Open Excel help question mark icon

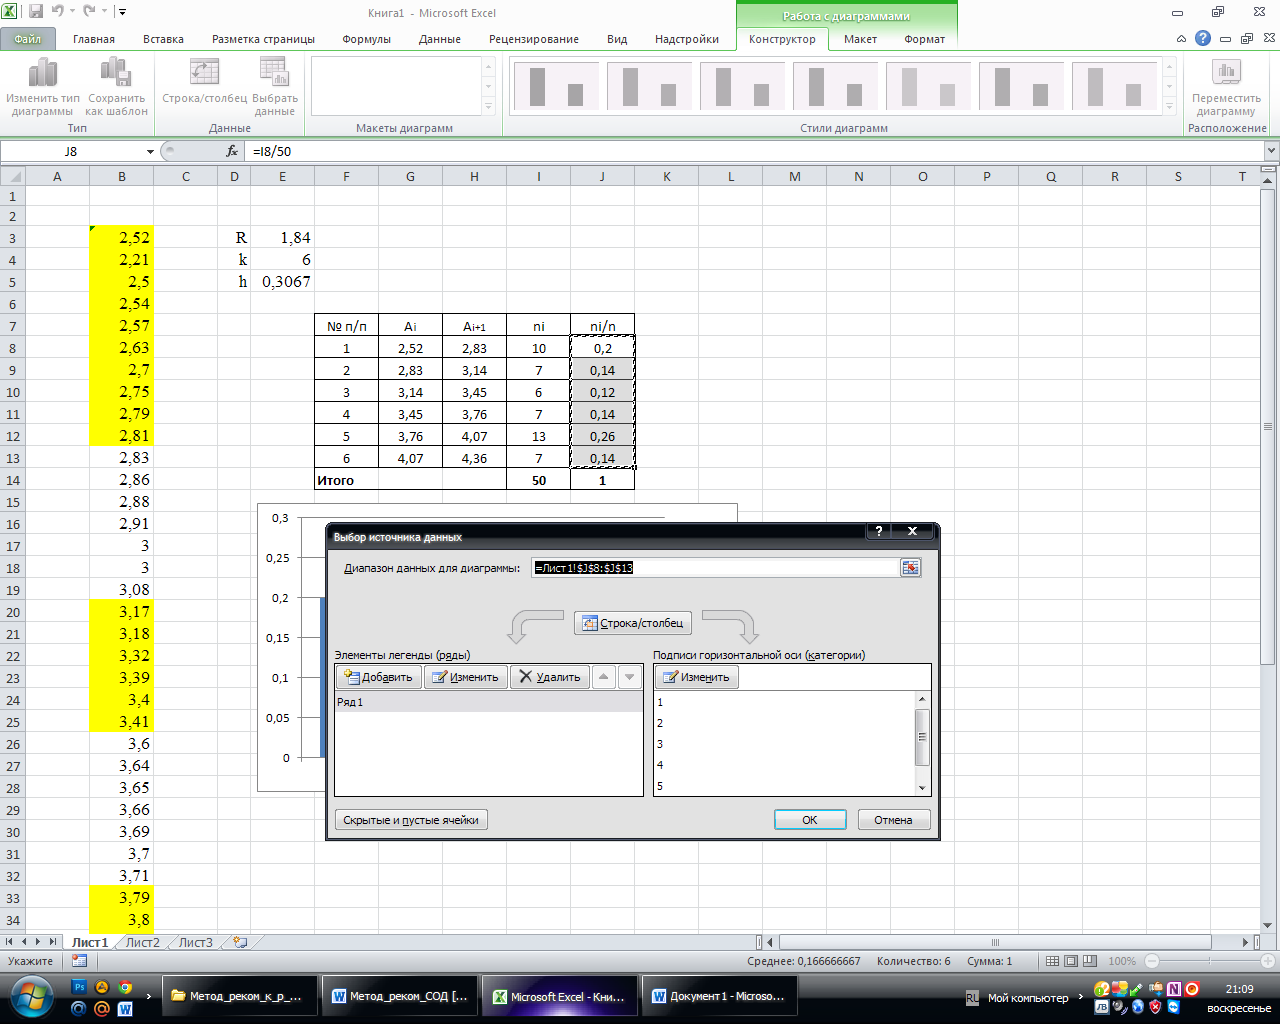coord(1203,39)
